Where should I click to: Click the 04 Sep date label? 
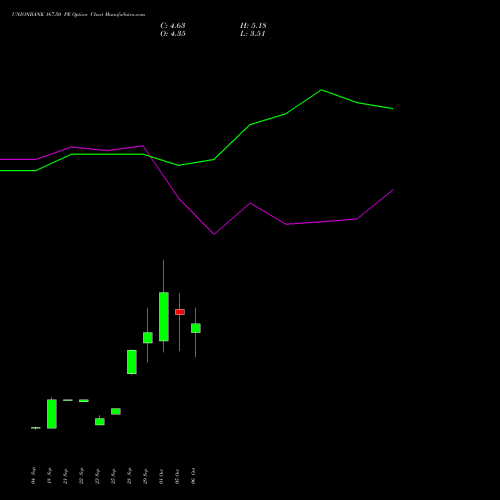[x=33, y=475]
